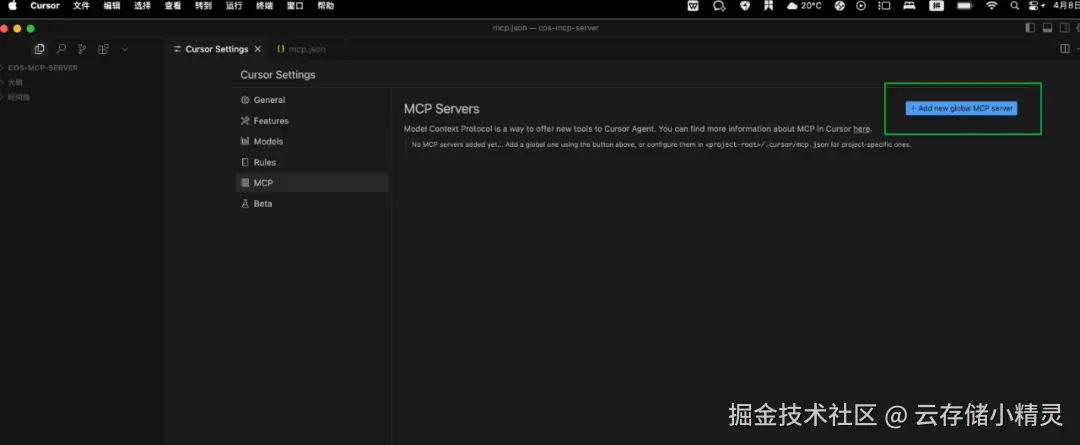Open the 查看 menu
This screenshot has width=1080, height=445.
click(173, 6)
